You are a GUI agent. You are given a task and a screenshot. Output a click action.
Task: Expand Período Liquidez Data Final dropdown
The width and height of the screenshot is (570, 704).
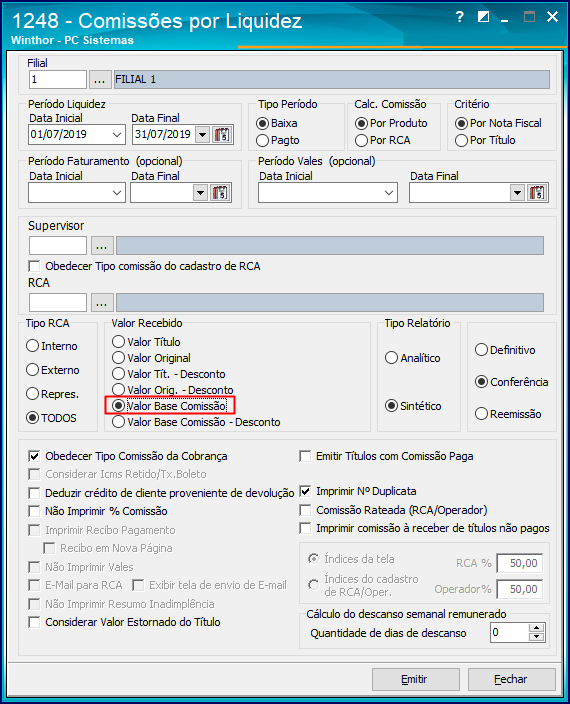tap(203, 134)
